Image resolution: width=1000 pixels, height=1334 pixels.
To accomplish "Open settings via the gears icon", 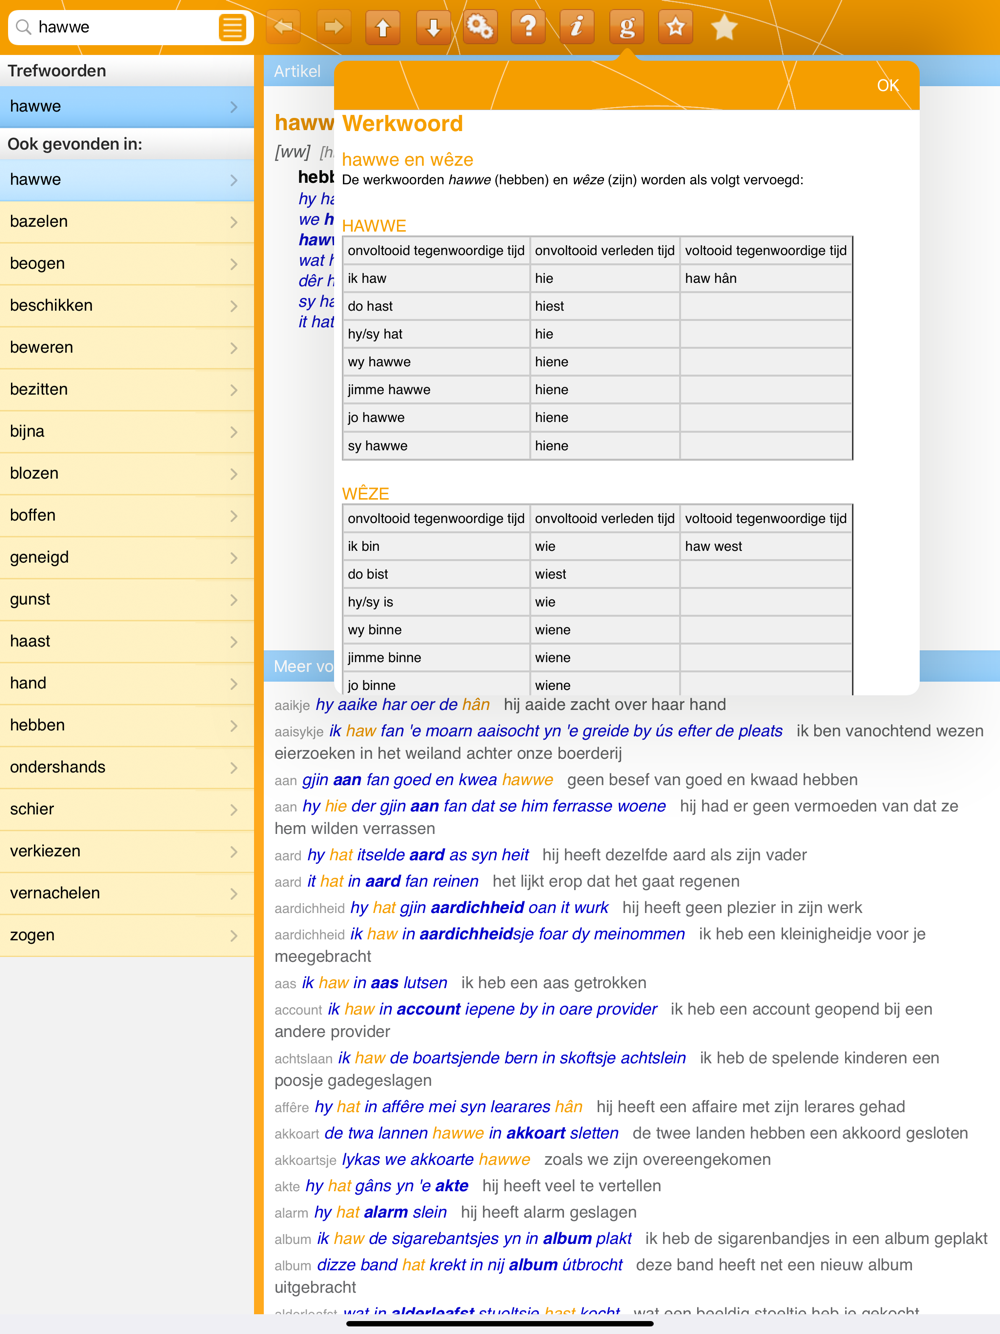I will click(x=480, y=27).
